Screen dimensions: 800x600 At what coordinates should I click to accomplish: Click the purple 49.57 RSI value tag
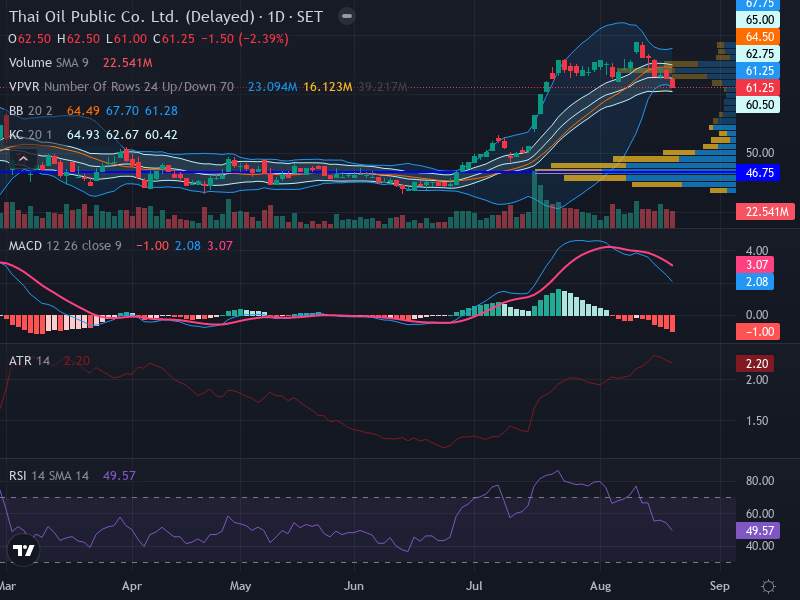(x=757, y=531)
